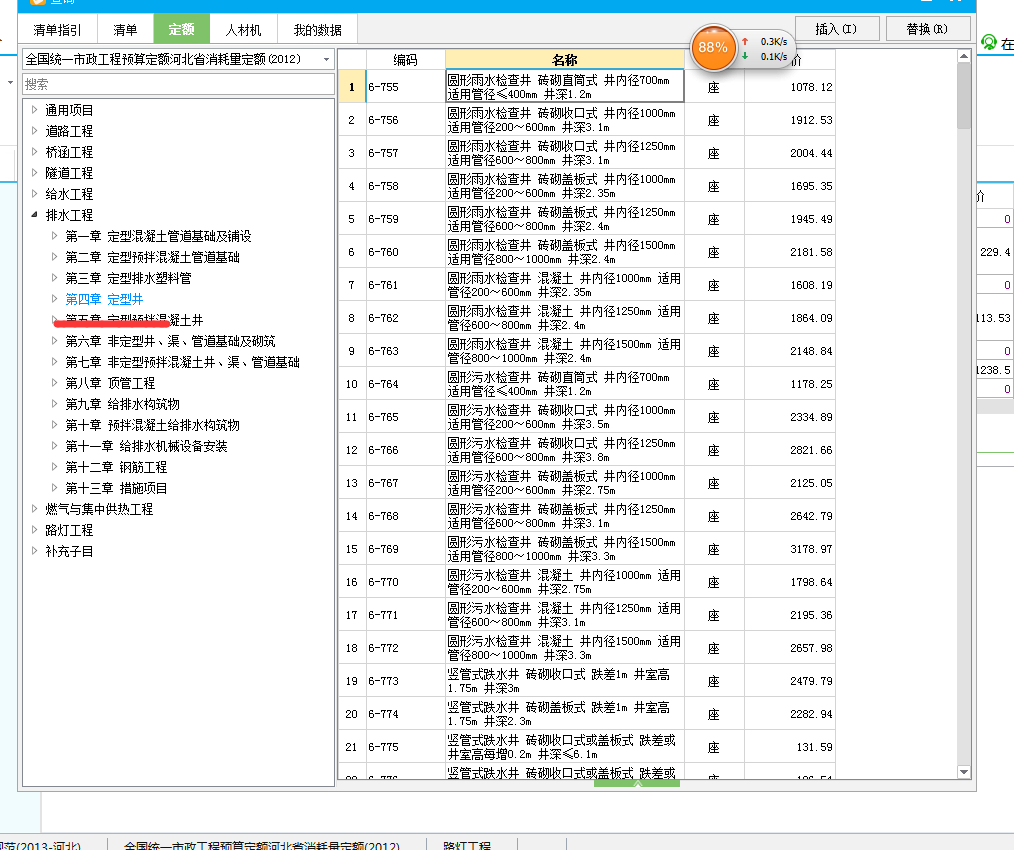Image resolution: width=1014 pixels, height=850 pixels.
Task: Select 第十章 预拌混凝土给排水构筑物
Action: coord(152,425)
